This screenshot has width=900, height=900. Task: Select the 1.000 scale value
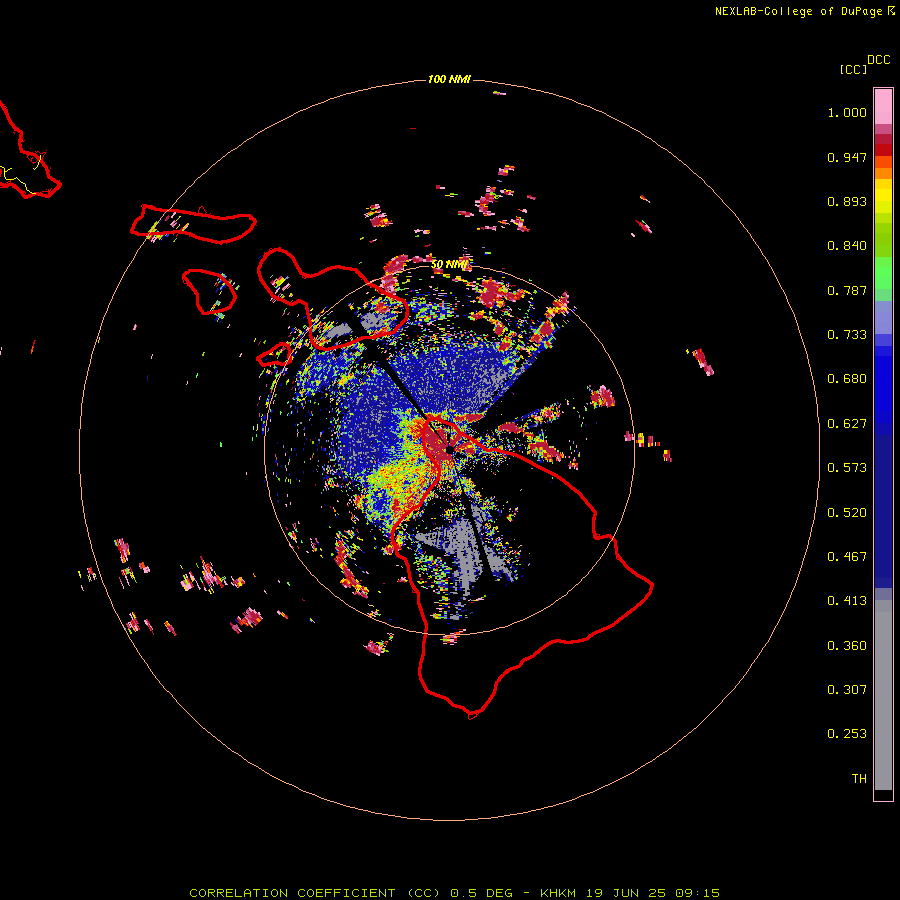click(x=847, y=112)
